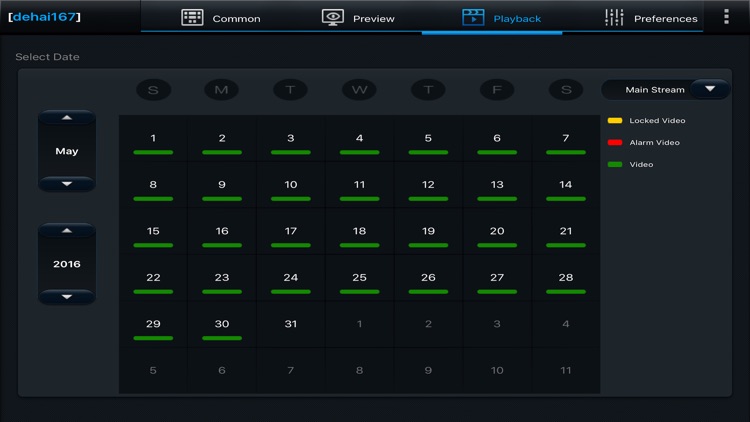
Task: Select May 7 in the first week row
Action: click(566, 138)
